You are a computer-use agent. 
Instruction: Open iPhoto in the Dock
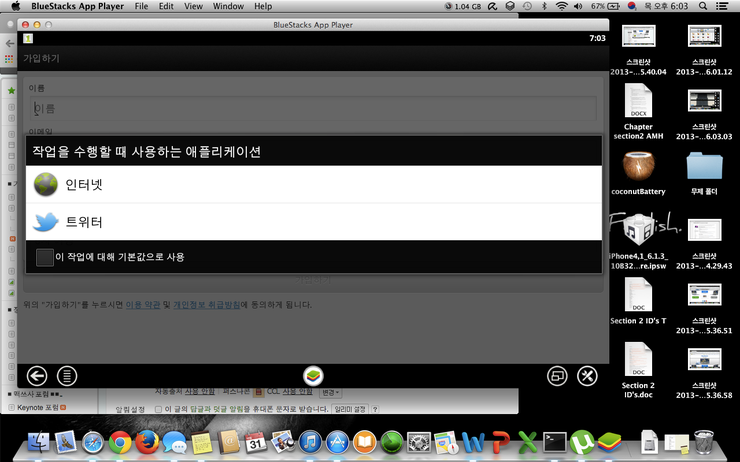tap(283, 442)
